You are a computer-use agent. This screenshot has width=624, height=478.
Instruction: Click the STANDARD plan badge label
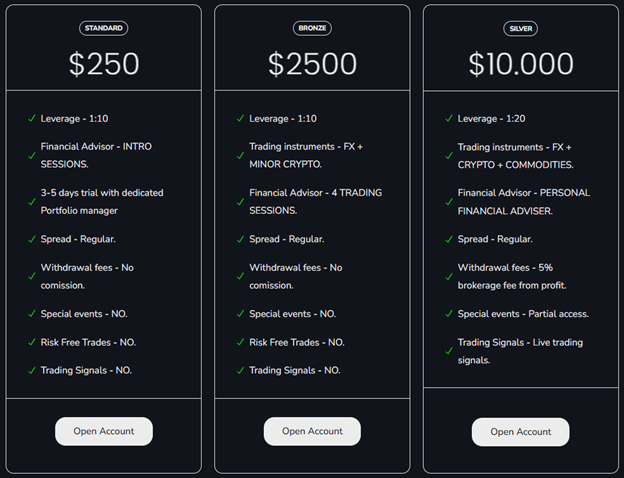[x=104, y=29]
